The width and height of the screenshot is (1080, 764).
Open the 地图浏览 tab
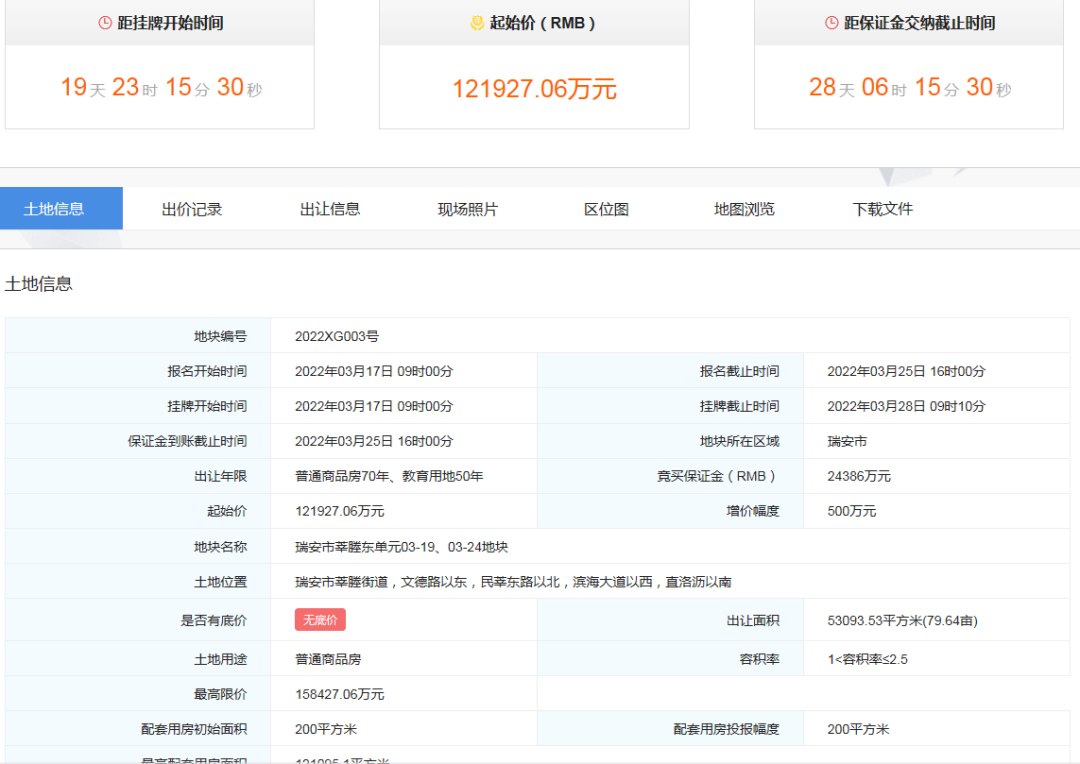[745, 209]
